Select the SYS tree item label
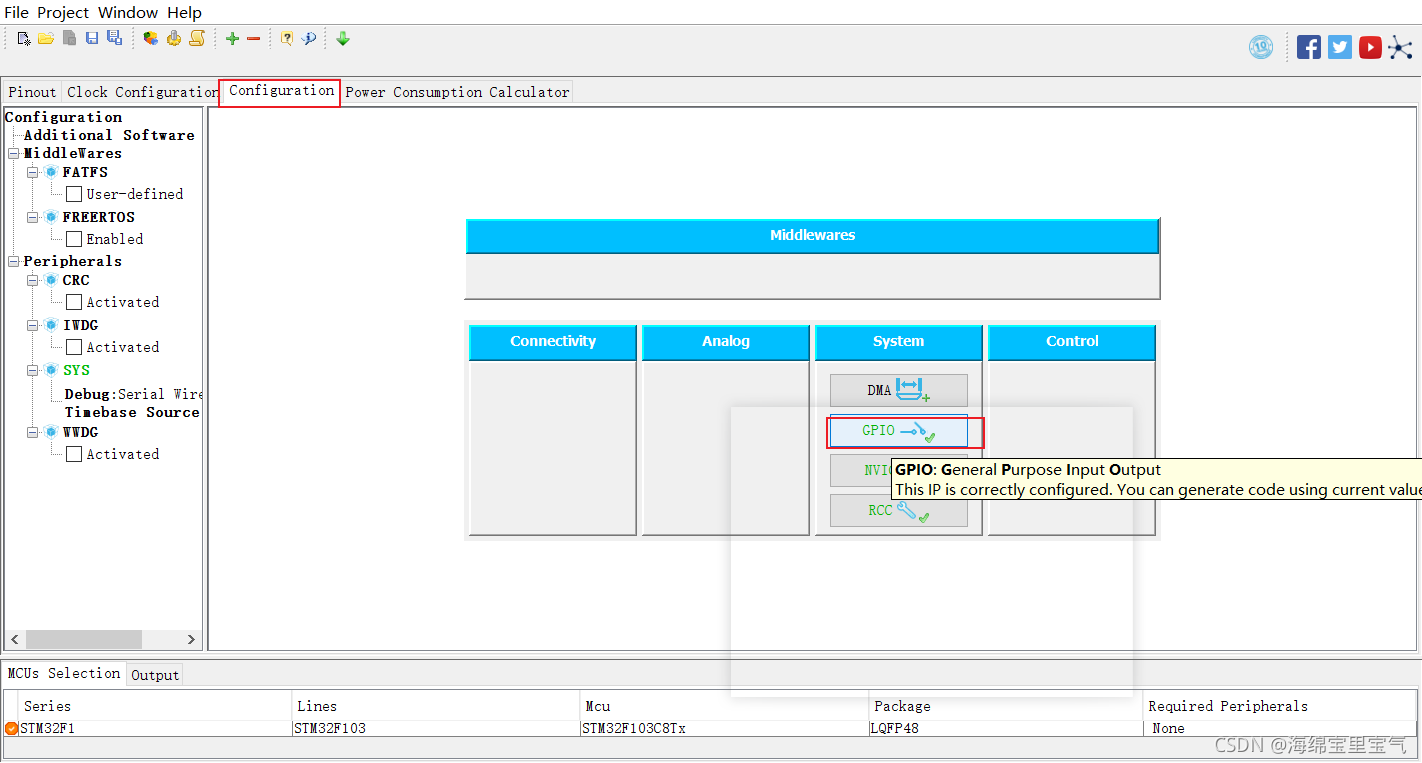Viewport: 1422px width, 763px height. click(76, 370)
